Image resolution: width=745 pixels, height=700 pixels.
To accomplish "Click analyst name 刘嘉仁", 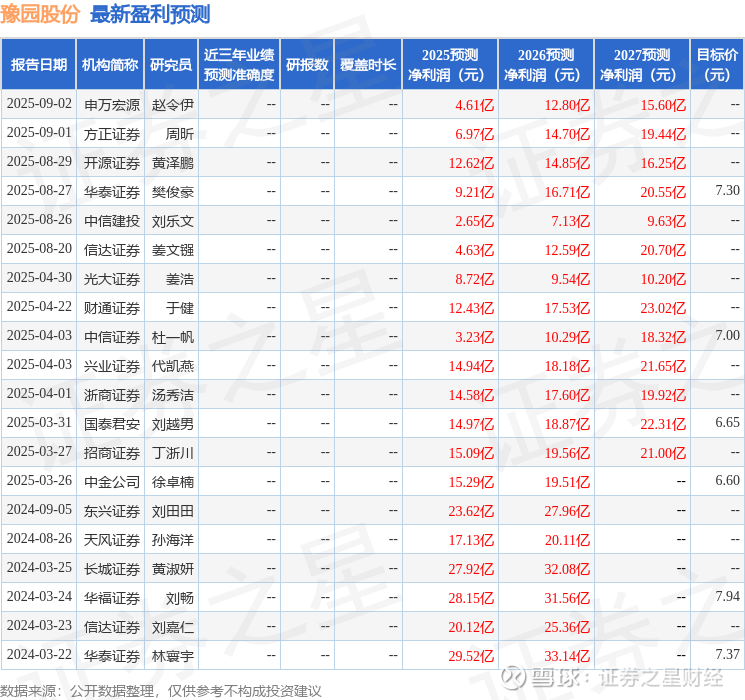I will pos(172,627).
